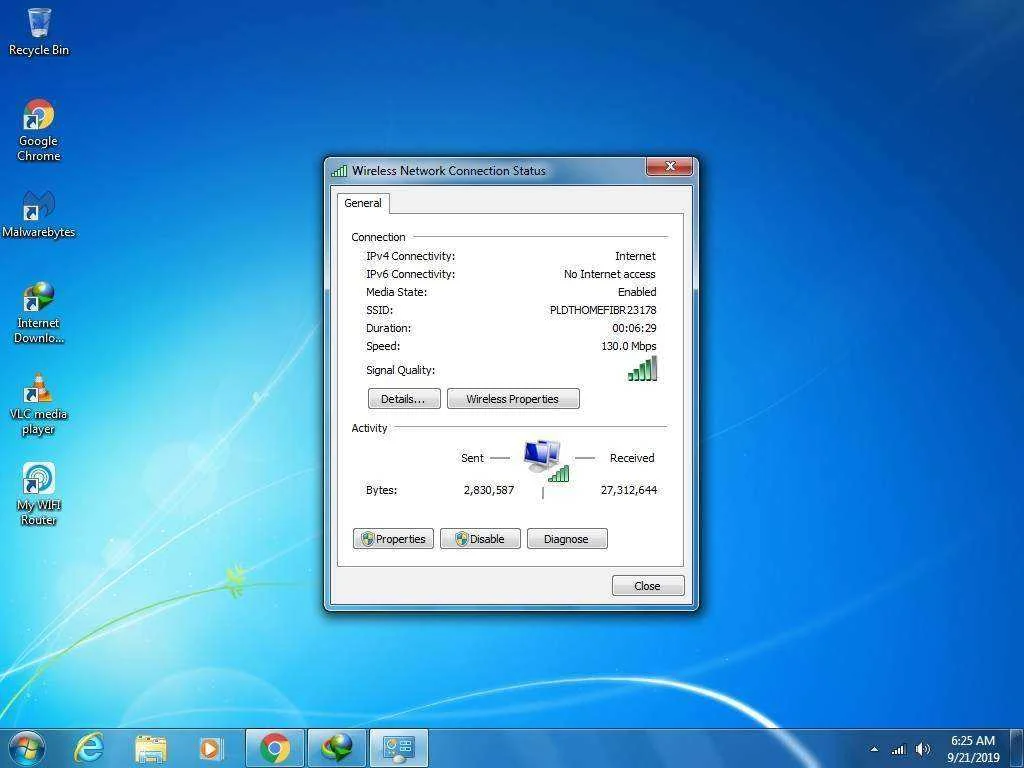This screenshot has width=1024, height=768.
Task: Open Windows Media Player from the taskbar
Action: point(210,748)
